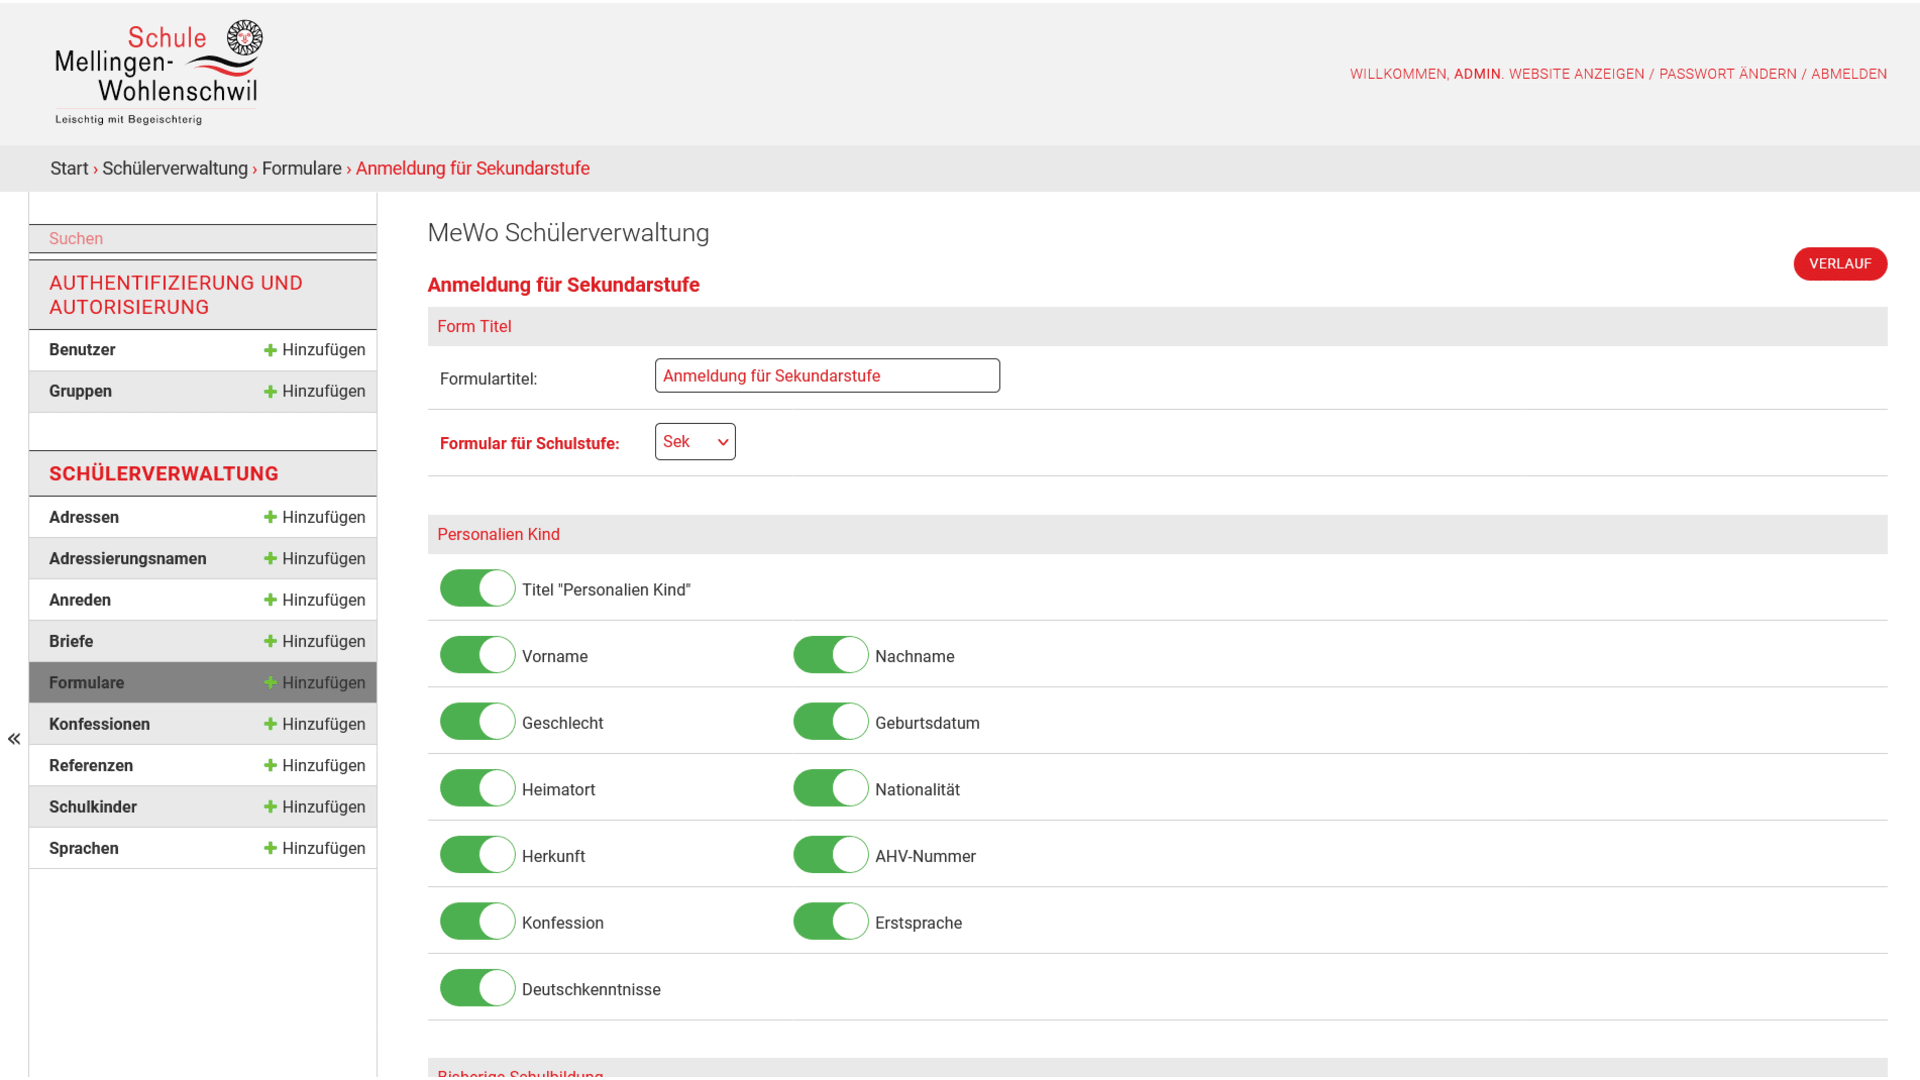Click the Suchen search field in sidebar

pyautogui.click(x=203, y=239)
